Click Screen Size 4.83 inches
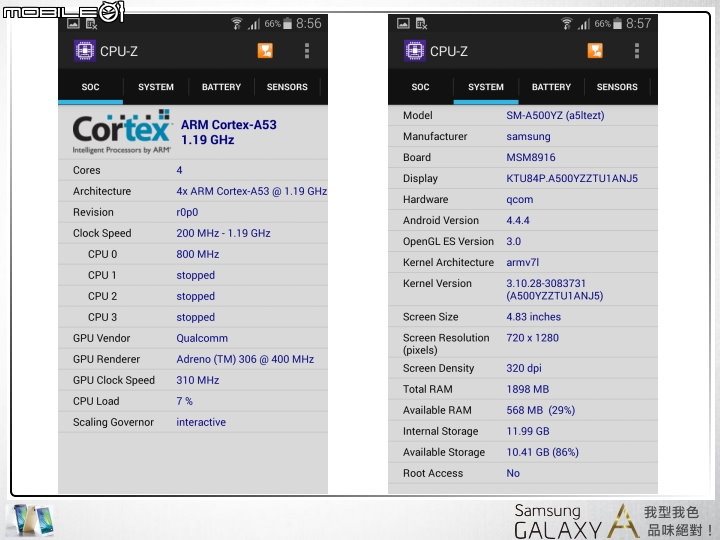The image size is (720, 540). pos(534,317)
